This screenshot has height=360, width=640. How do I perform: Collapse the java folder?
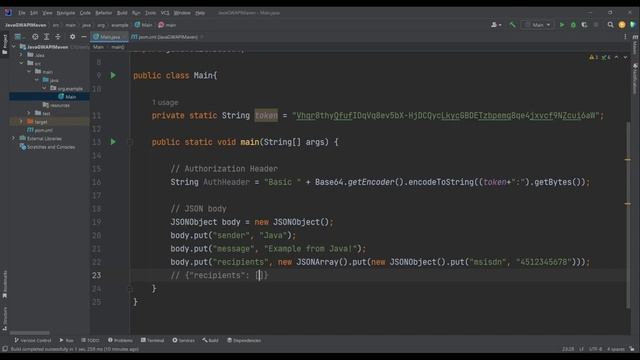(x=37, y=80)
